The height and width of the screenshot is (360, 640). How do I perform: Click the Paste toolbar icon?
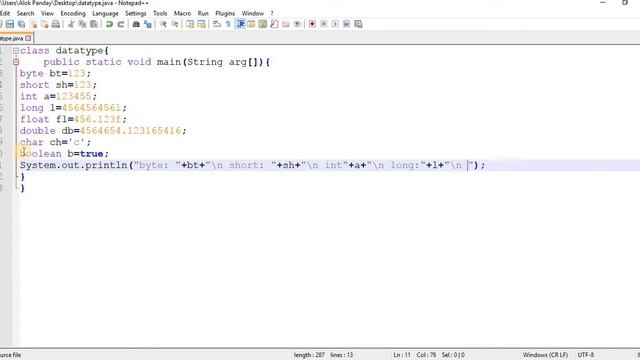coord(94,24)
